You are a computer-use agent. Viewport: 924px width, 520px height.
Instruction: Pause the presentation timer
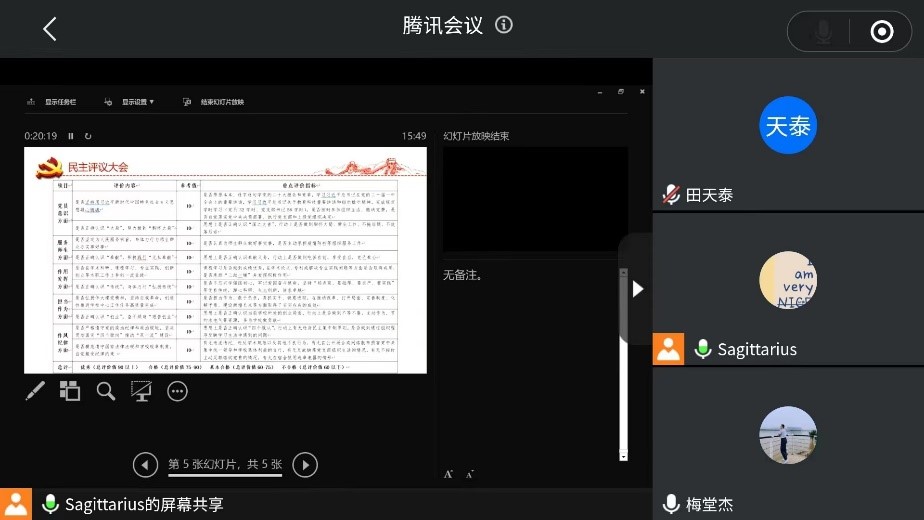coord(71,136)
